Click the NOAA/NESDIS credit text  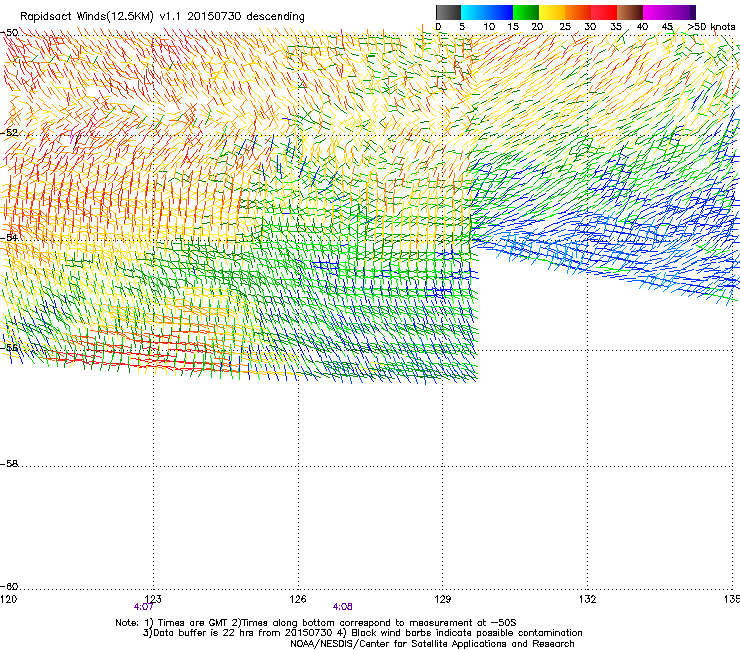(x=432, y=644)
